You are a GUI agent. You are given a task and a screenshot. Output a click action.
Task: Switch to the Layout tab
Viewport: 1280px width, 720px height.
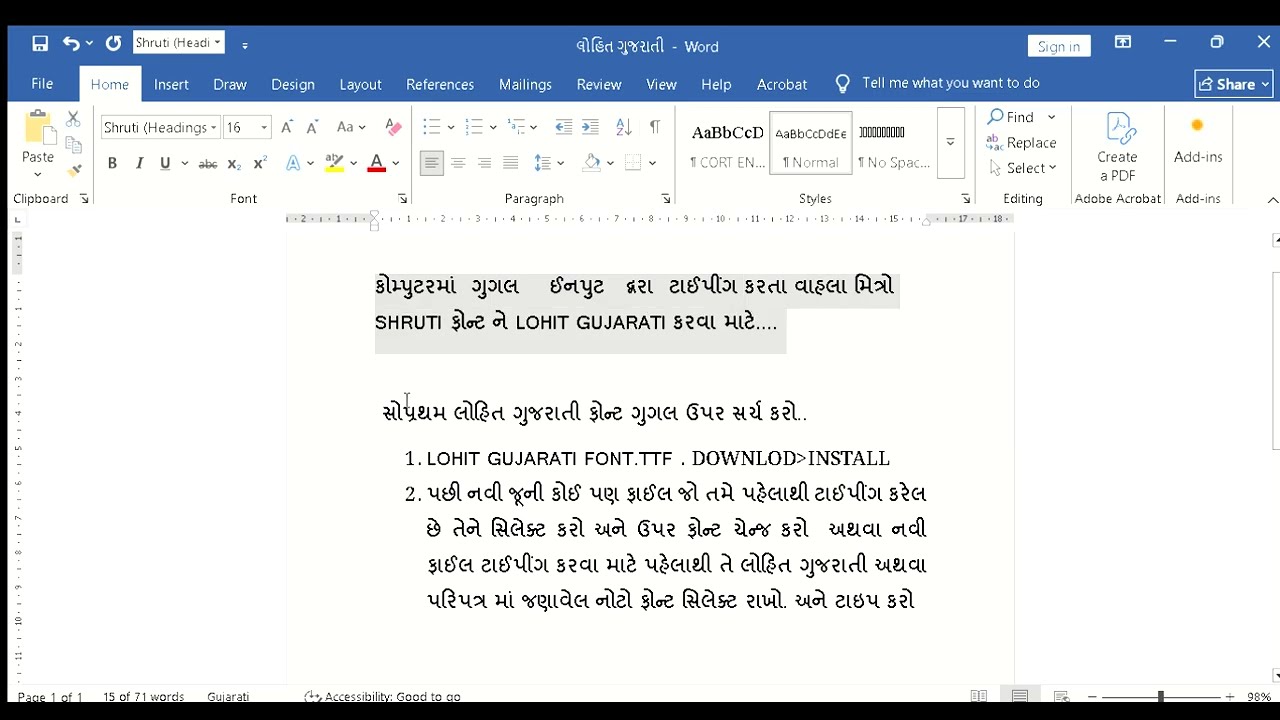(360, 84)
